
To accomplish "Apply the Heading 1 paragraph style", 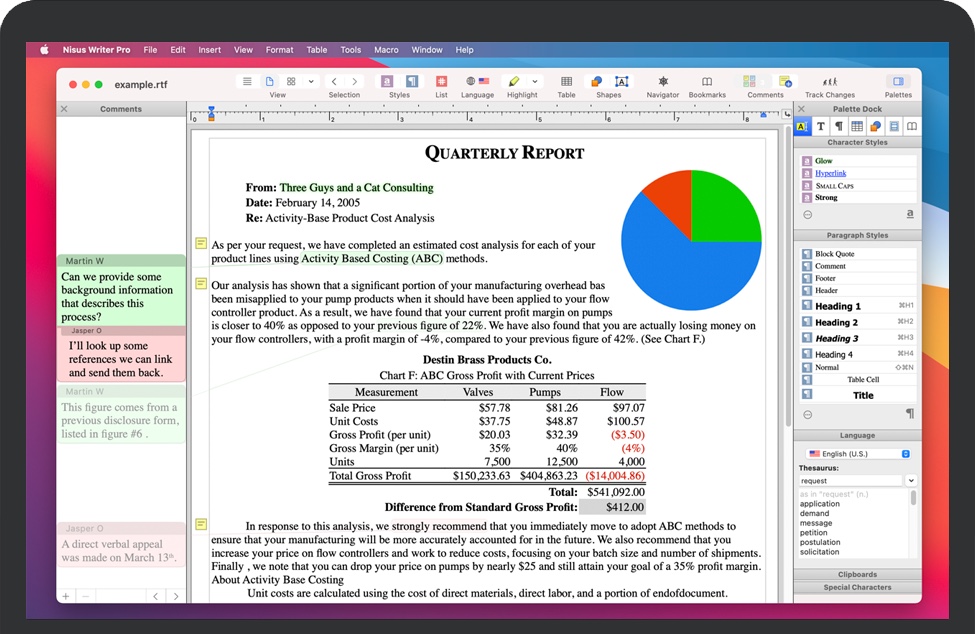I will 837,306.
